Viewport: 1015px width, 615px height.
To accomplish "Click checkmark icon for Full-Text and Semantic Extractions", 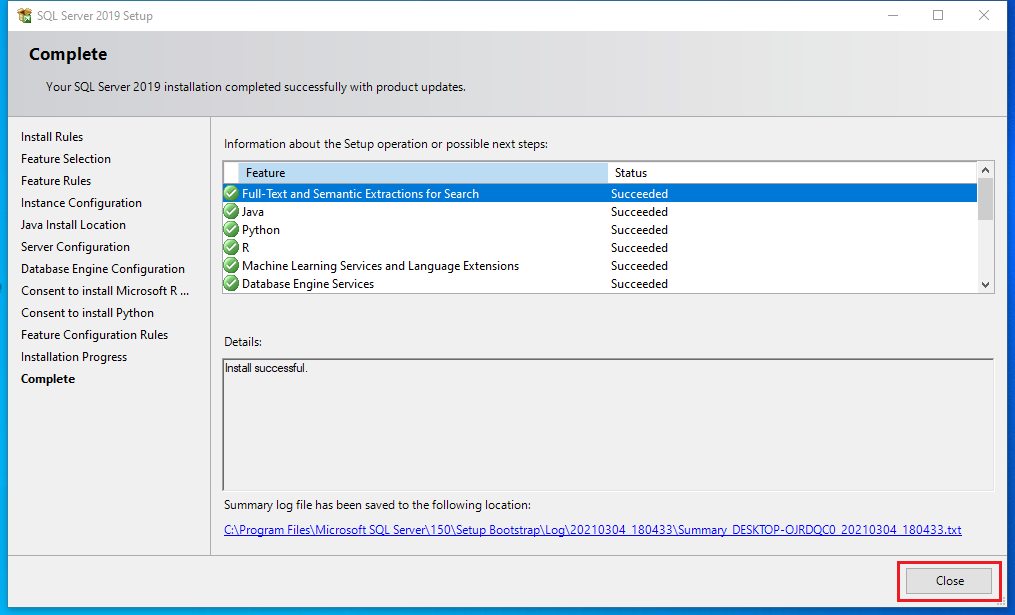I will point(231,194).
